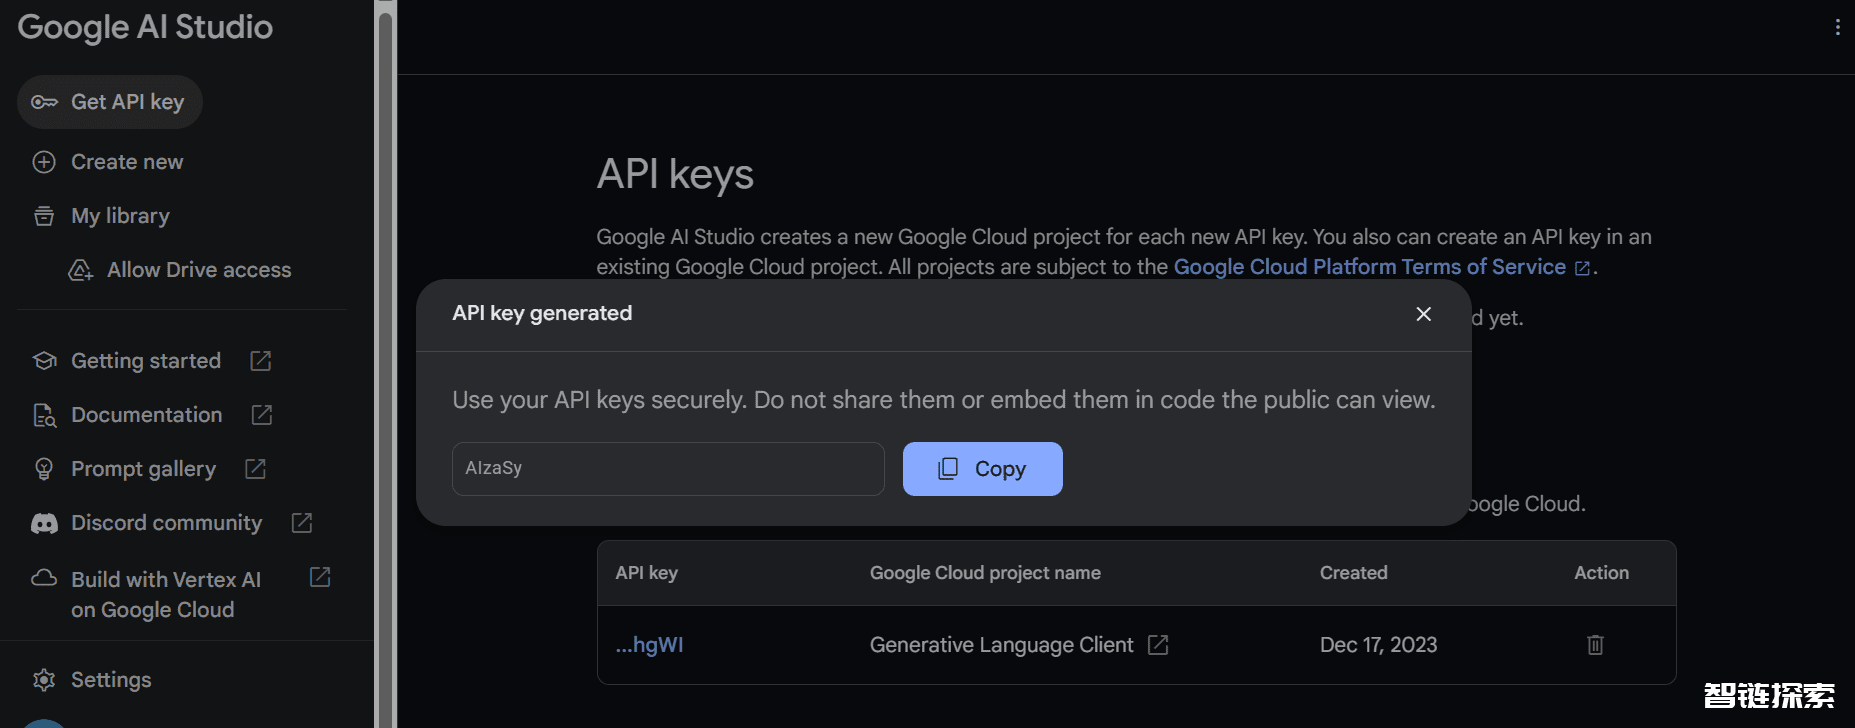Click external icon after Terms of Service
This screenshot has height=728, width=1855.
pyautogui.click(x=1582, y=268)
